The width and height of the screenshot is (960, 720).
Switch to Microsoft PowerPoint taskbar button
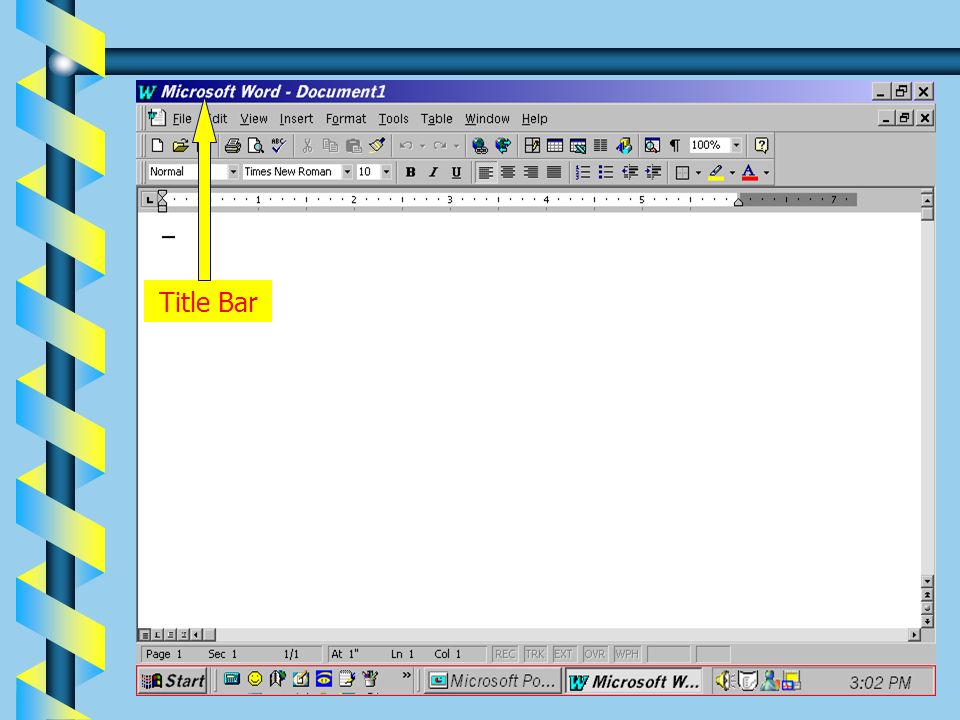pos(493,681)
